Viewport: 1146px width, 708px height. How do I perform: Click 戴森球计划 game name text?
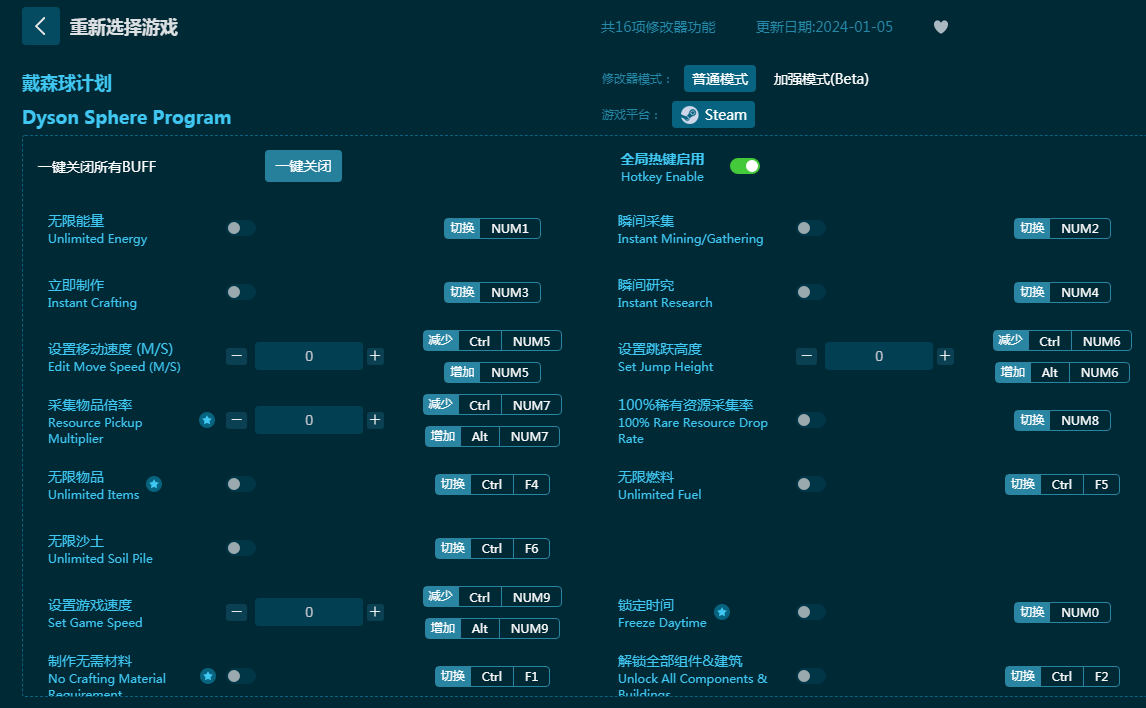67,83
